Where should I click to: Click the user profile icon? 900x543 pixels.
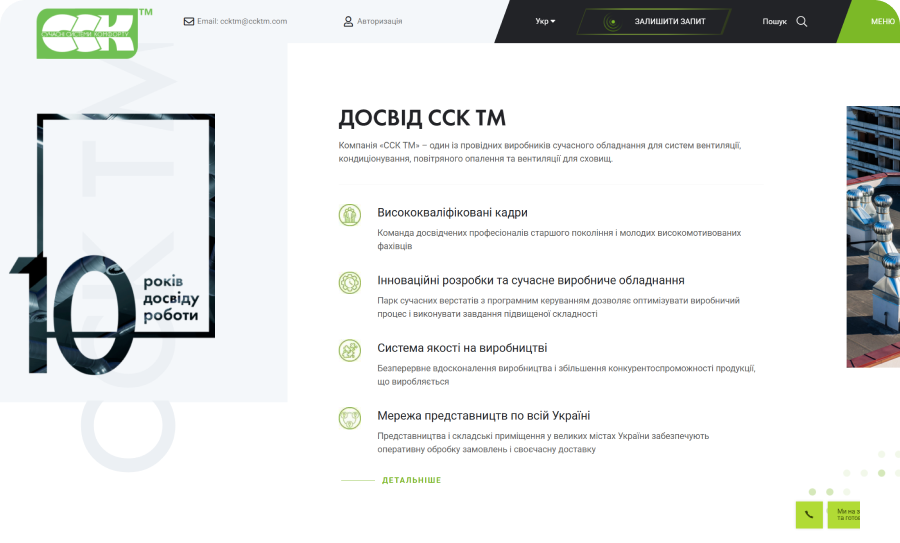(x=348, y=21)
